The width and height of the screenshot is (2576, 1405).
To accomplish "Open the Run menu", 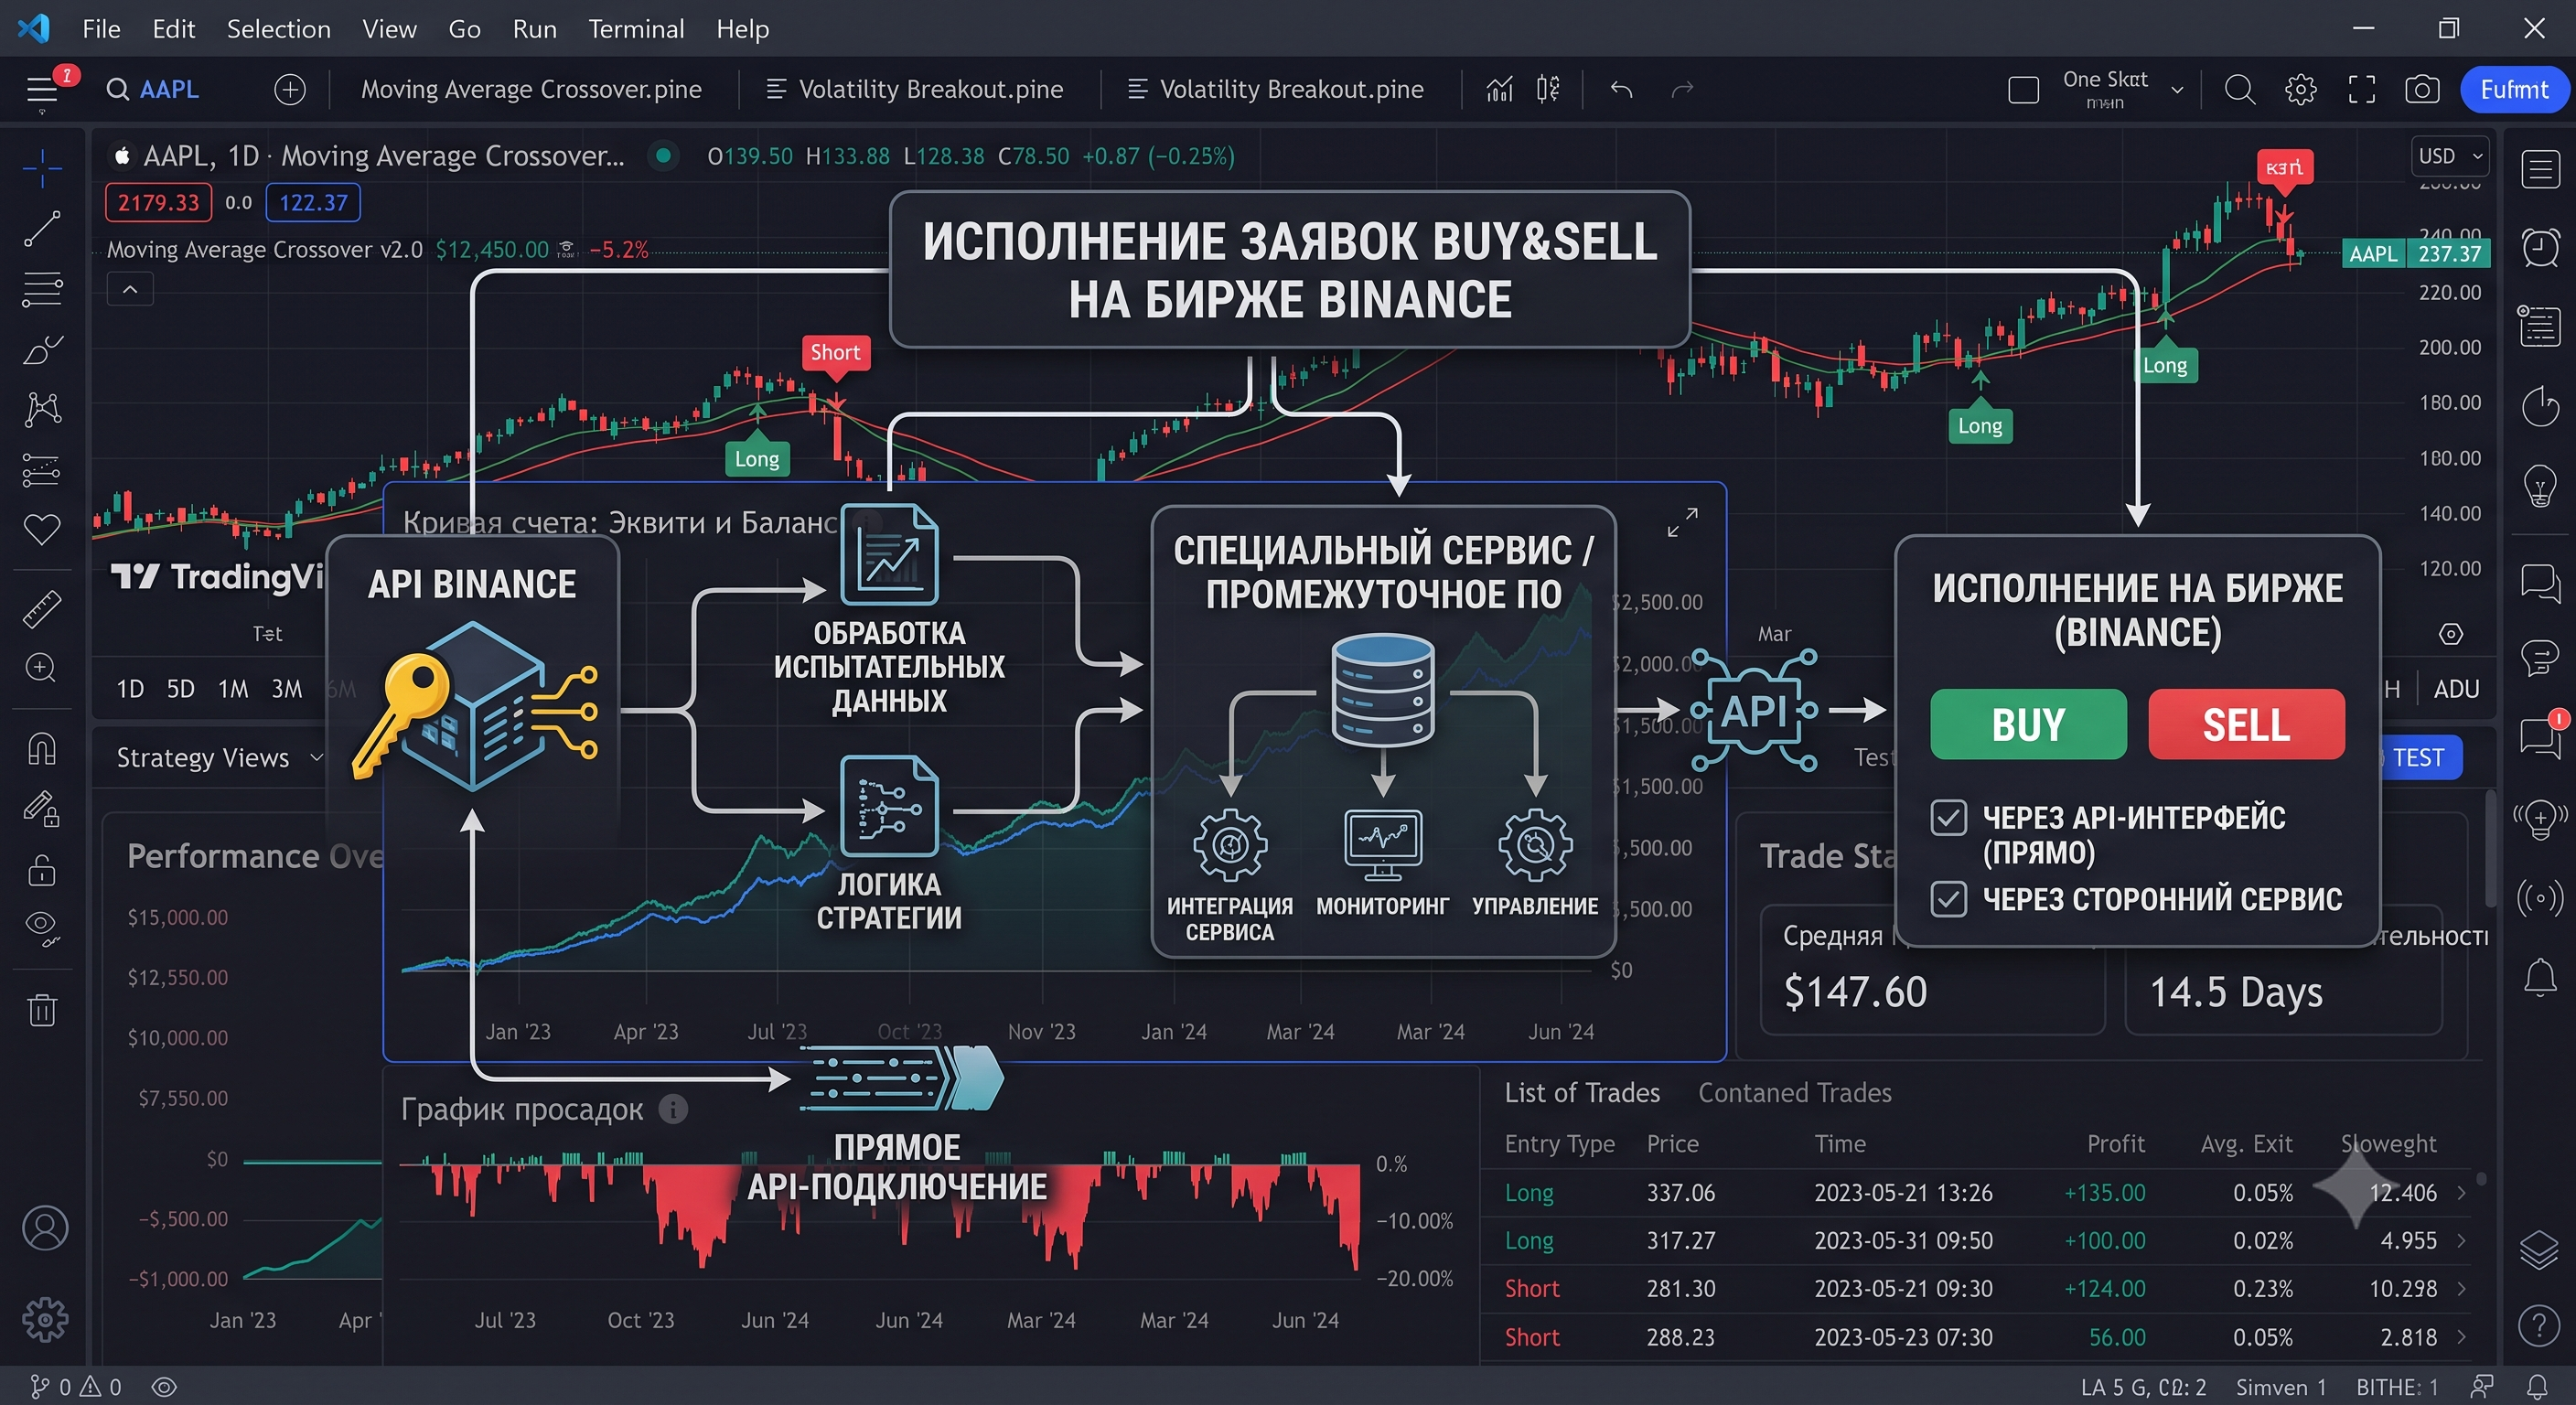I will coord(534,29).
